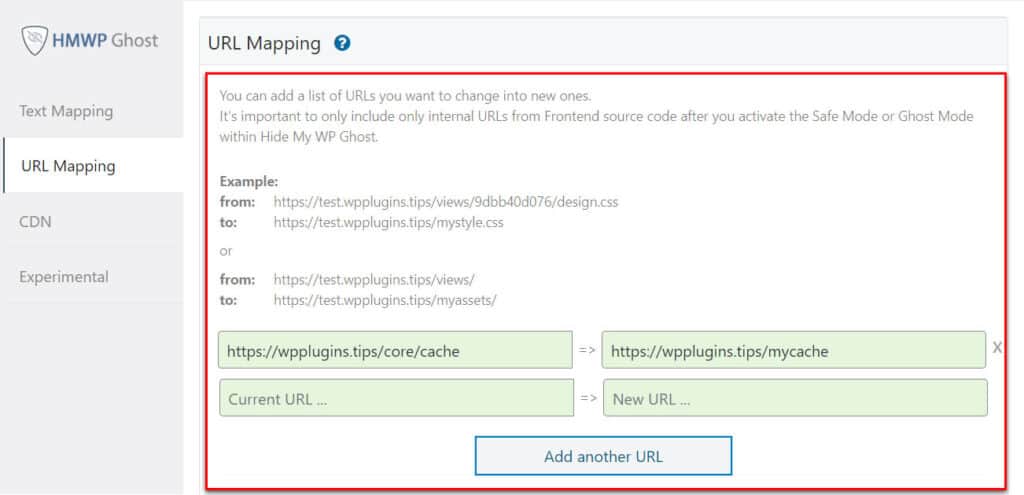This screenshot has width=1024, height=495.
Task: Go to the Experimental tab
Action: (64, 276)
